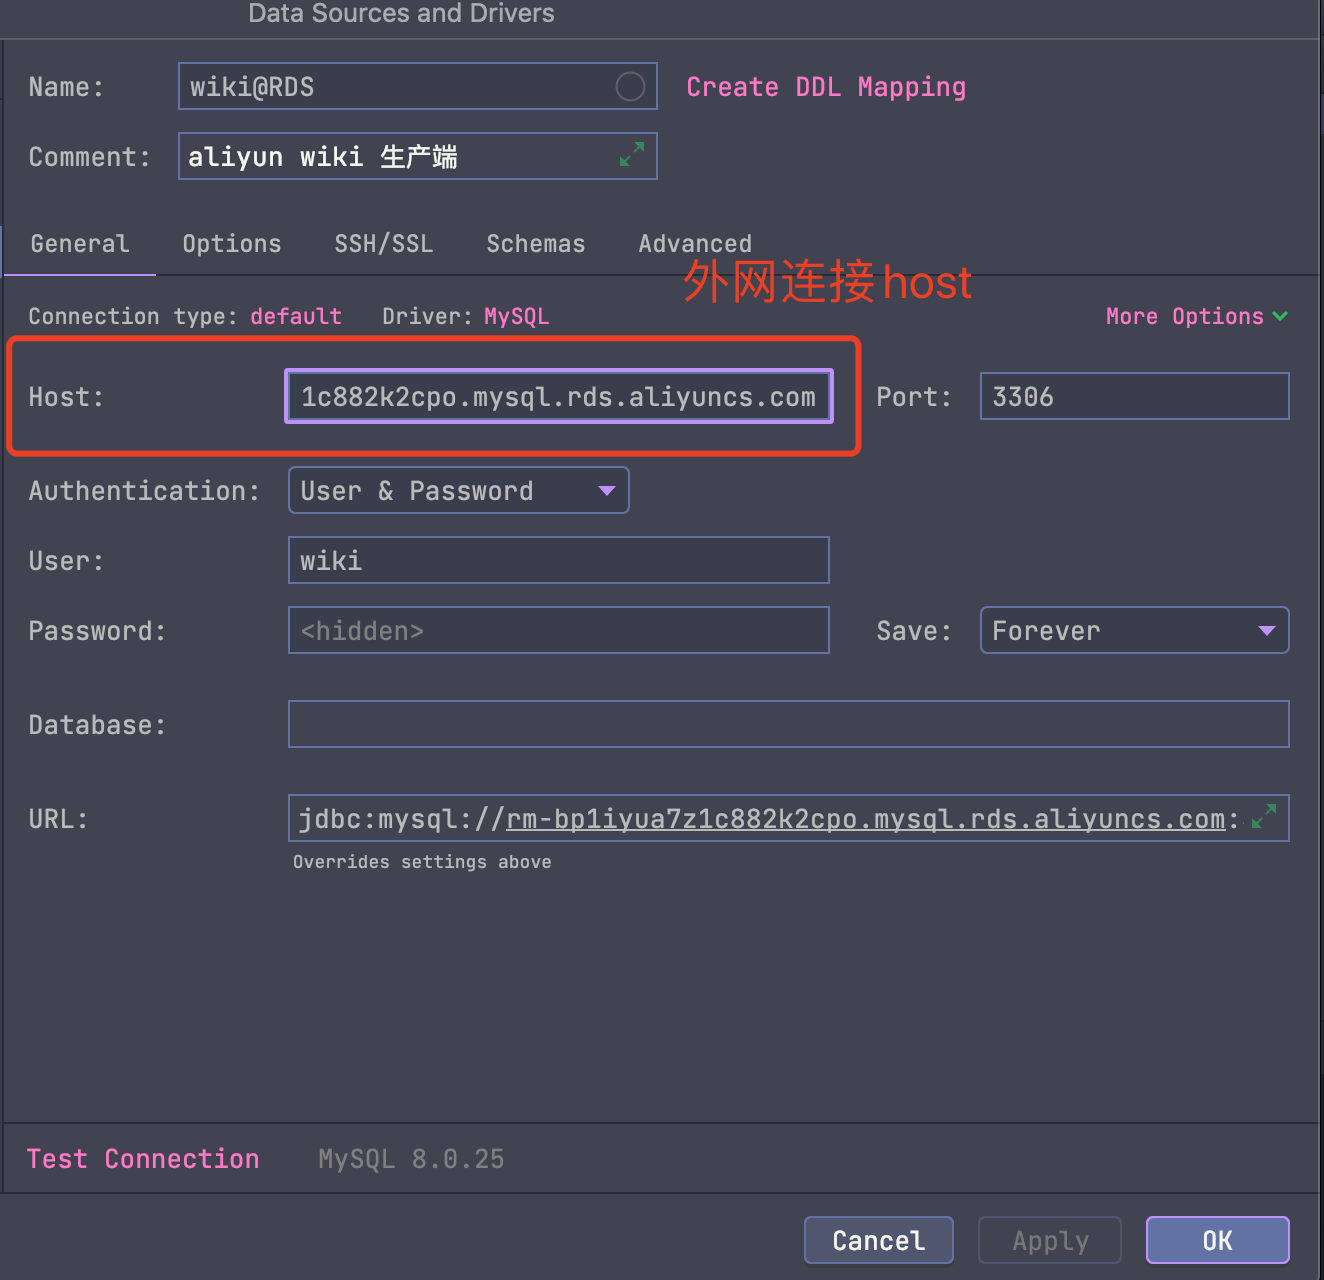Open the Advanced tab
The height and width of the screenshot is (1280, 1324).
click(695, 244)
